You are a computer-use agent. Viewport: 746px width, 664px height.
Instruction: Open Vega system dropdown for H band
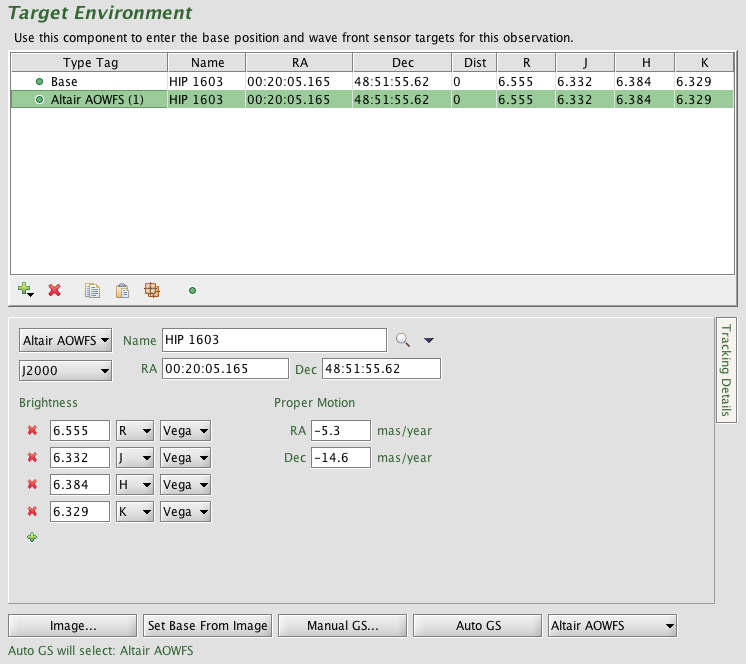pos(186,485)
